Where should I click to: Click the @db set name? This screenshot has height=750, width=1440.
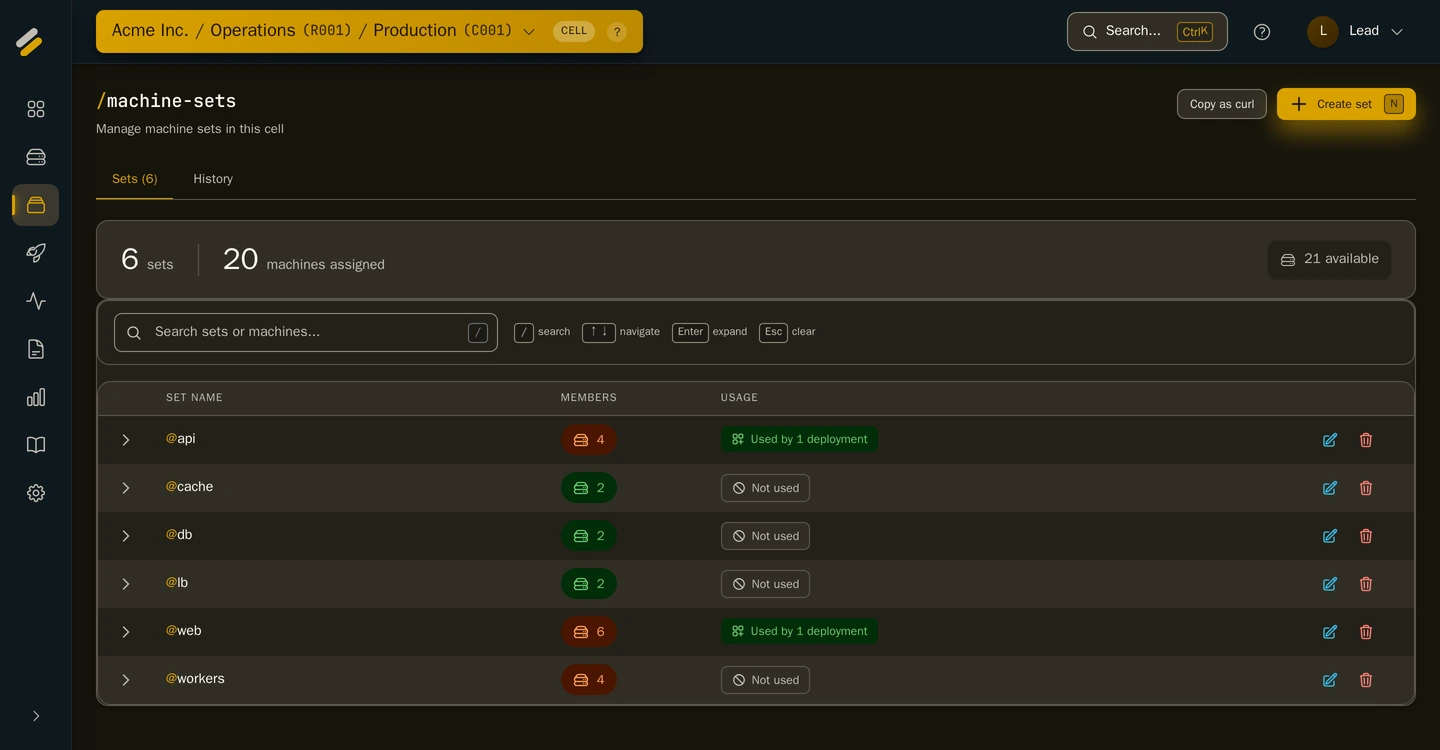tap(179, 535)
